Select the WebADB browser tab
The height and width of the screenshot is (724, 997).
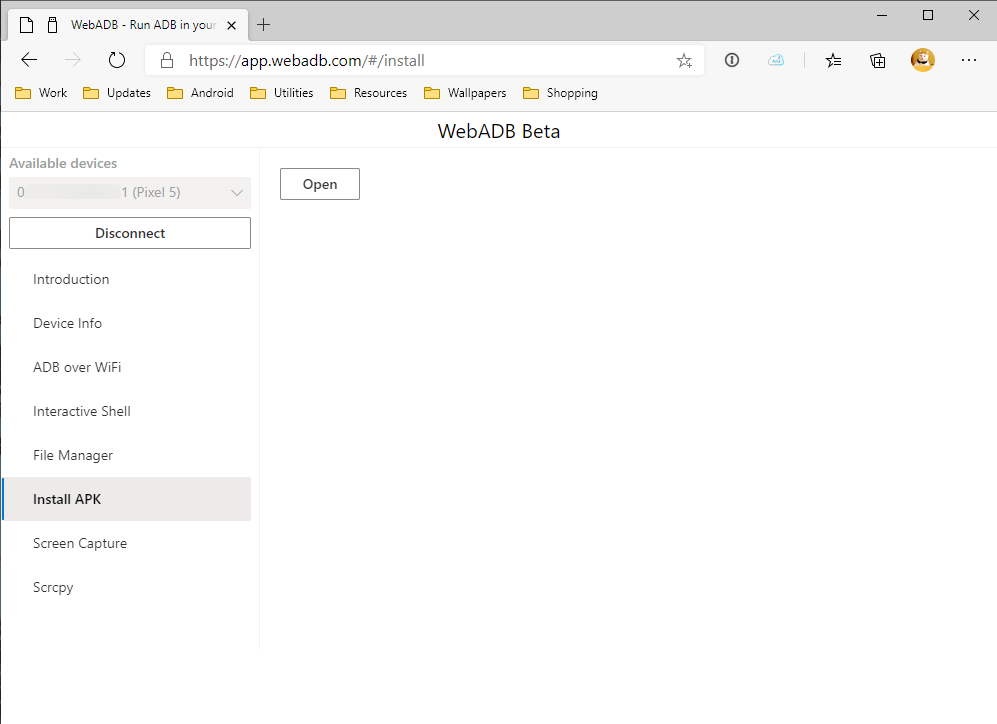click(x=129, y=25)
